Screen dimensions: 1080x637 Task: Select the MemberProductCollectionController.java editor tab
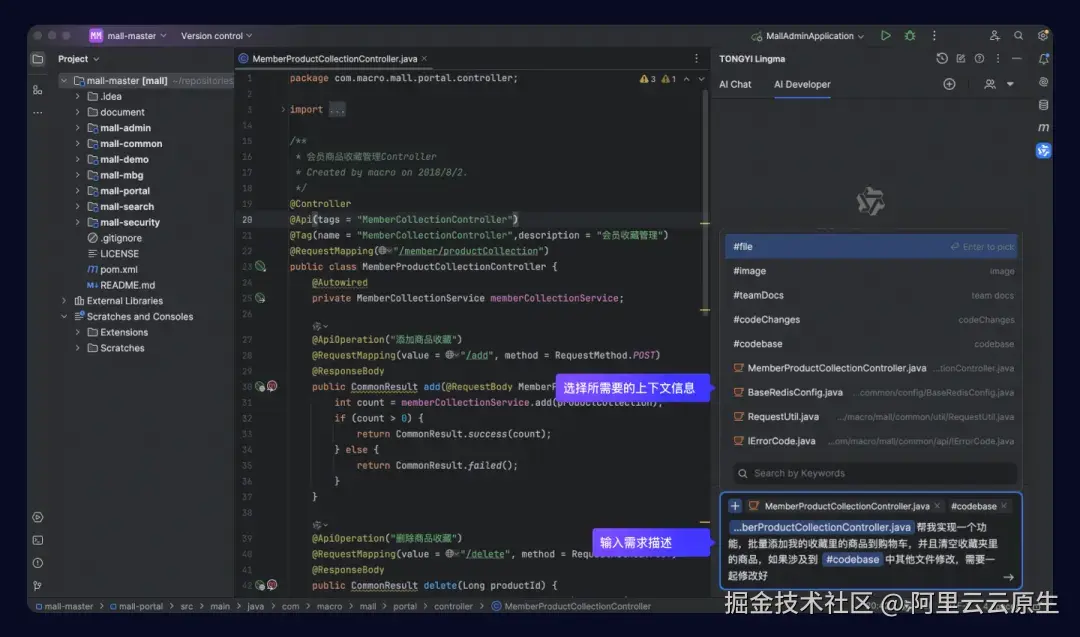click(x=335, y=59)
